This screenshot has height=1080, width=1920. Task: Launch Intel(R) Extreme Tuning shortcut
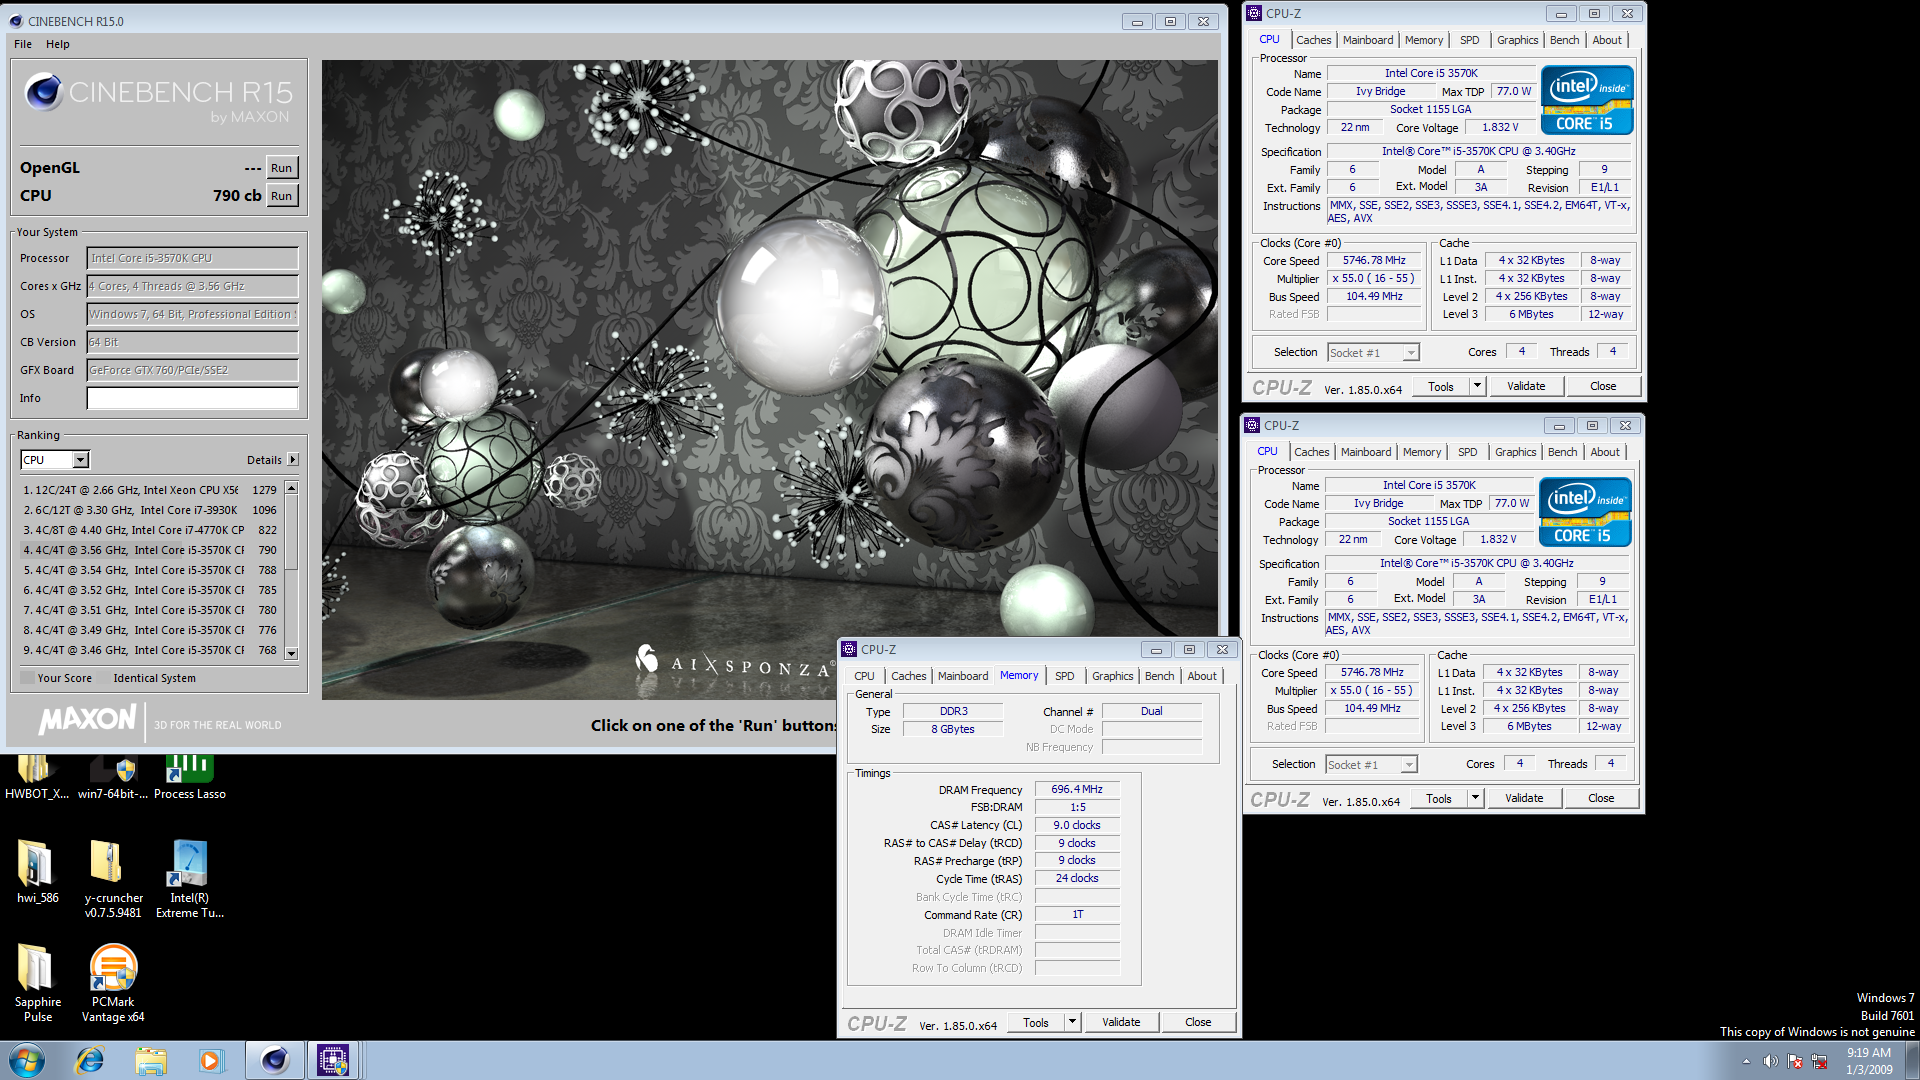pos(189,879)
